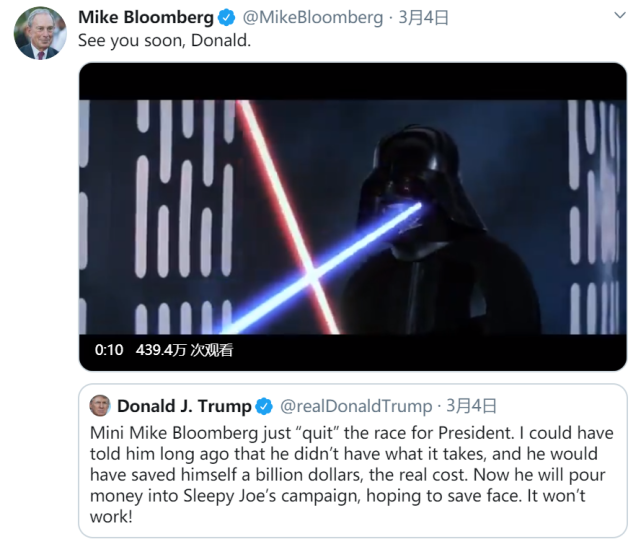Image resolution: width=641 pixels, height=547 pixels.
Task: Click the 'See you soon, Donald.' tweet text
Action: tap(164, 40)
